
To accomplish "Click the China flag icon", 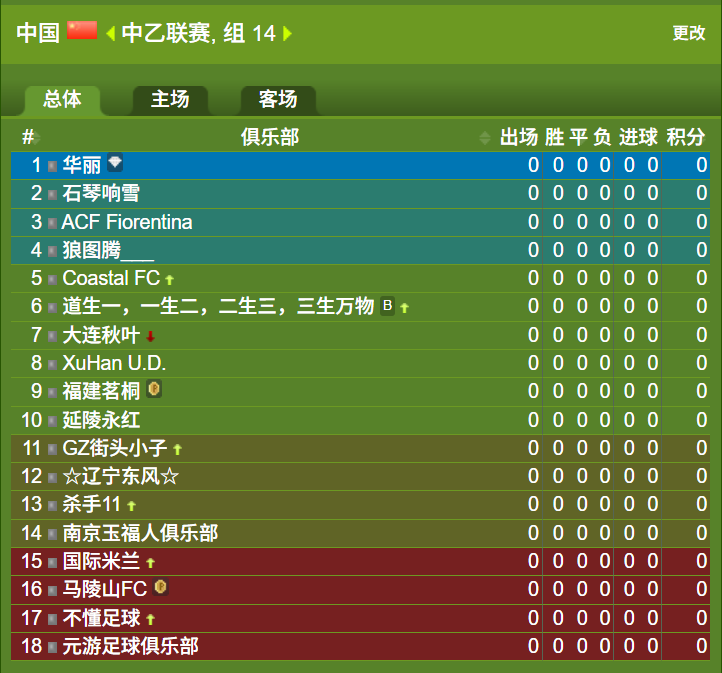I will 82,32.
